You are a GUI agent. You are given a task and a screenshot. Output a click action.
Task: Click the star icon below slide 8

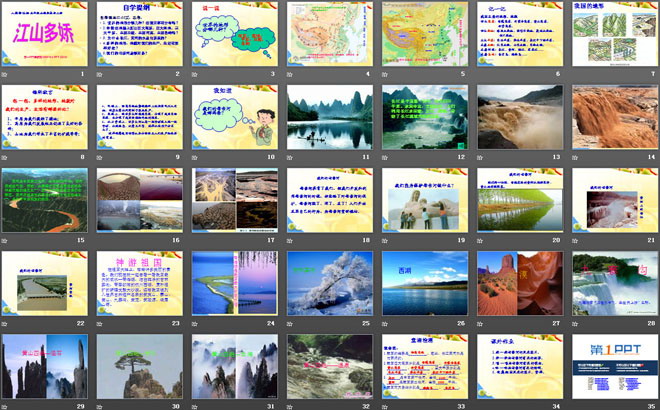coord(4,157)
